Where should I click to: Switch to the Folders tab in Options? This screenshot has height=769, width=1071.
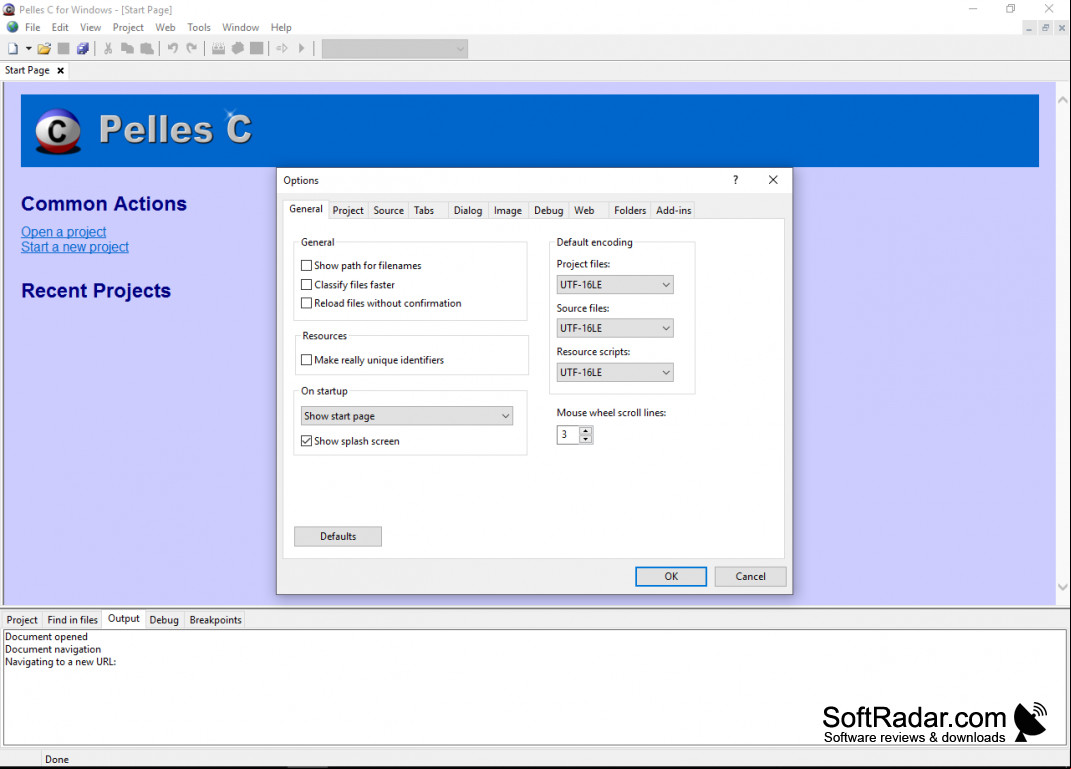point(630,210)
